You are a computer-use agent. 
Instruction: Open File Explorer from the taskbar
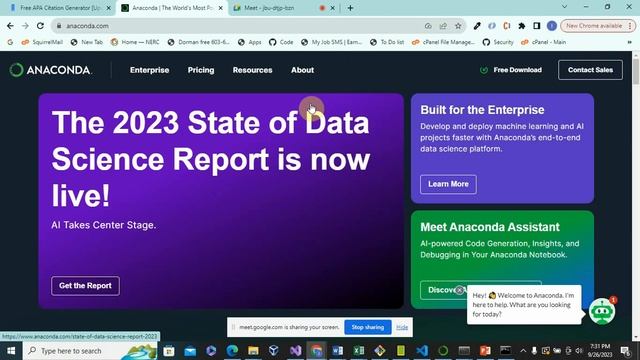point(253,351)
